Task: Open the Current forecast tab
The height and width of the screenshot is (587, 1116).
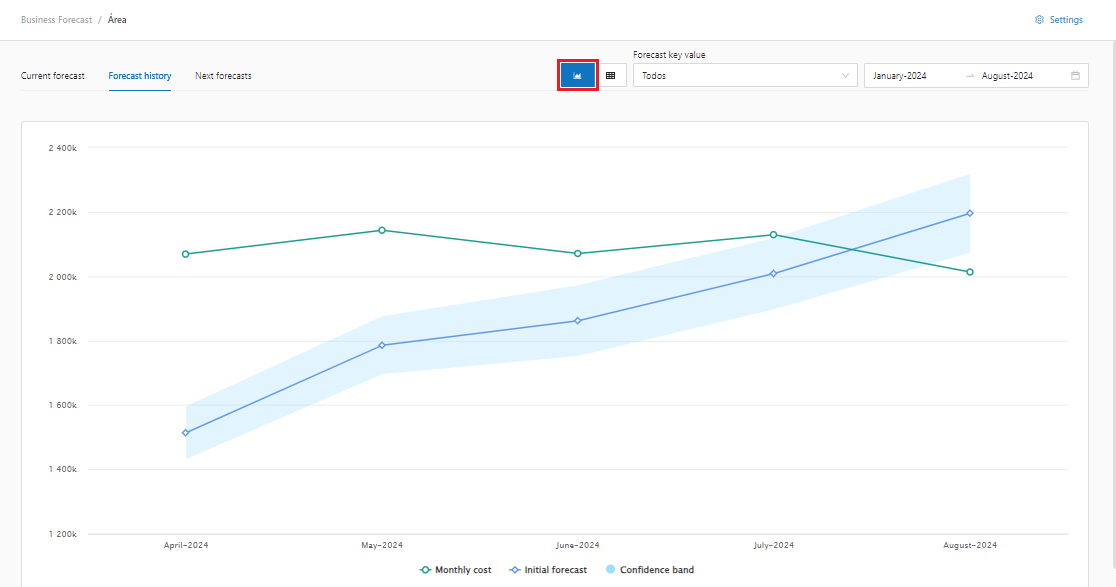Action: pos(53,76)
